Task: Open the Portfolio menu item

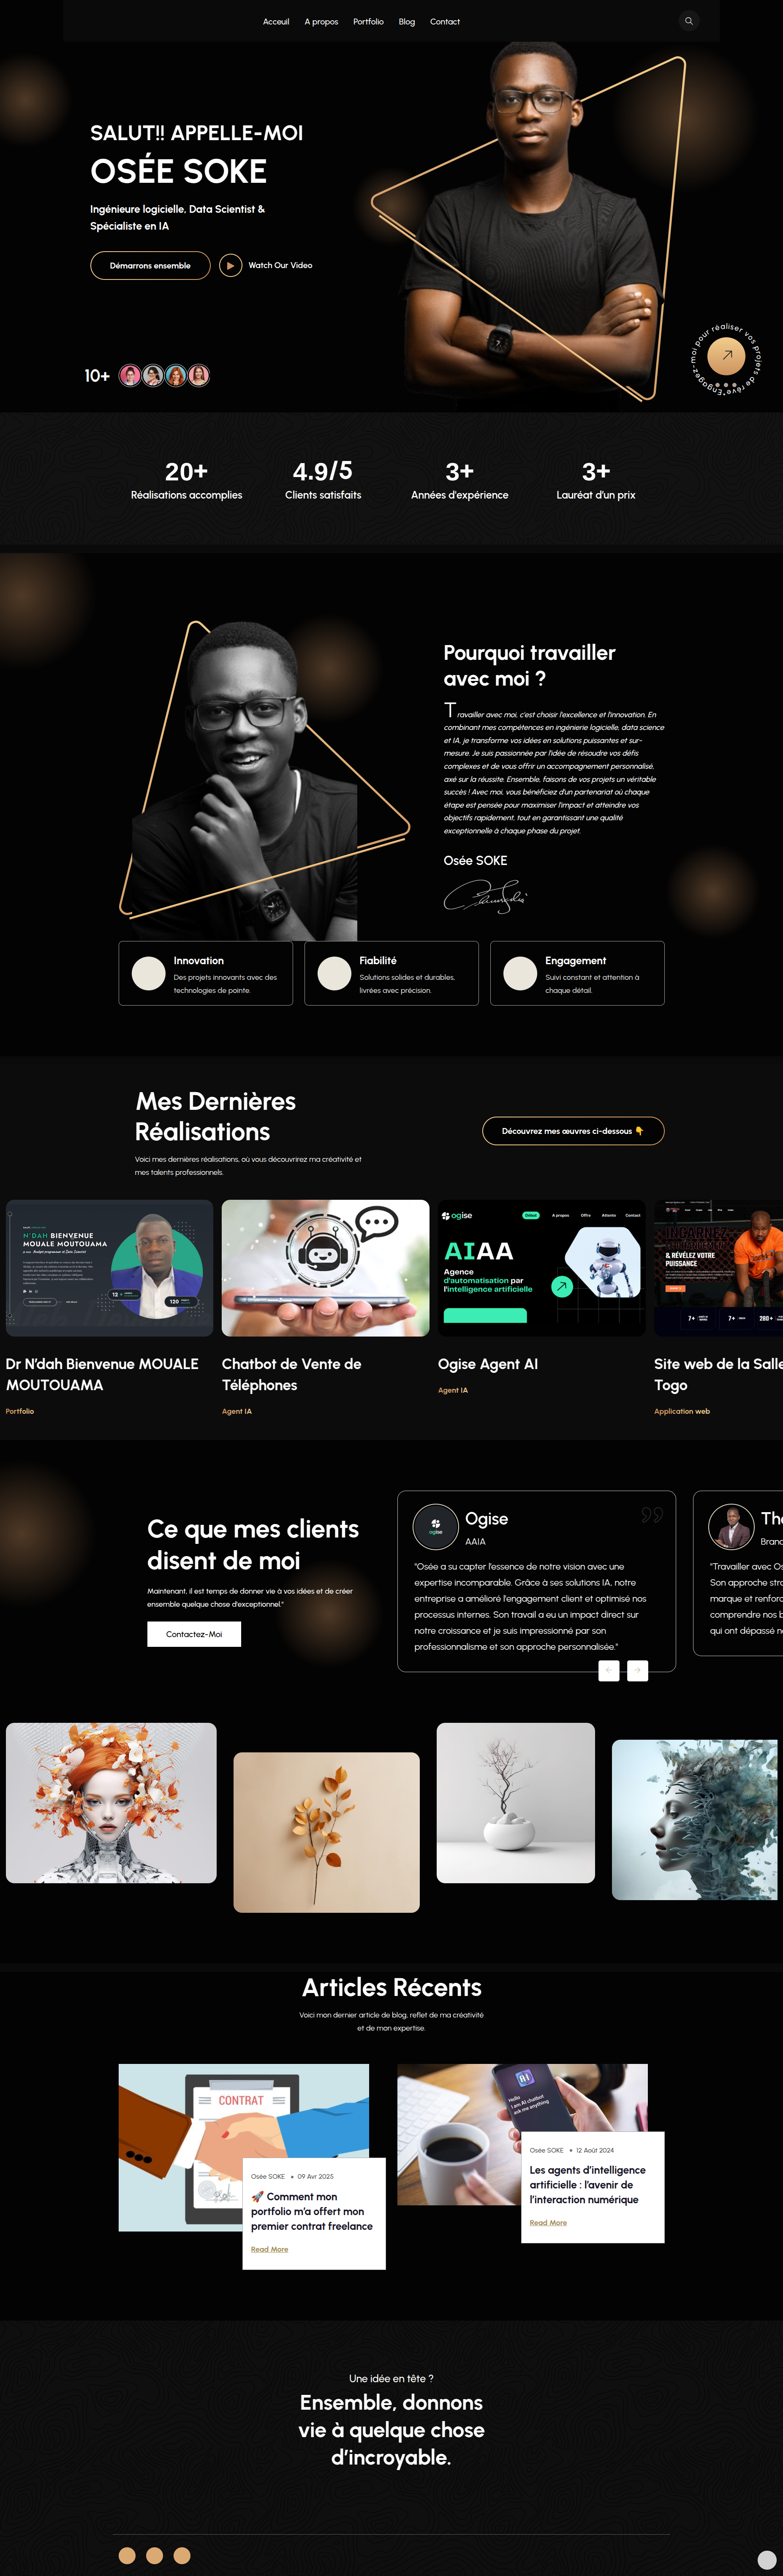Action: coord(368,21)
